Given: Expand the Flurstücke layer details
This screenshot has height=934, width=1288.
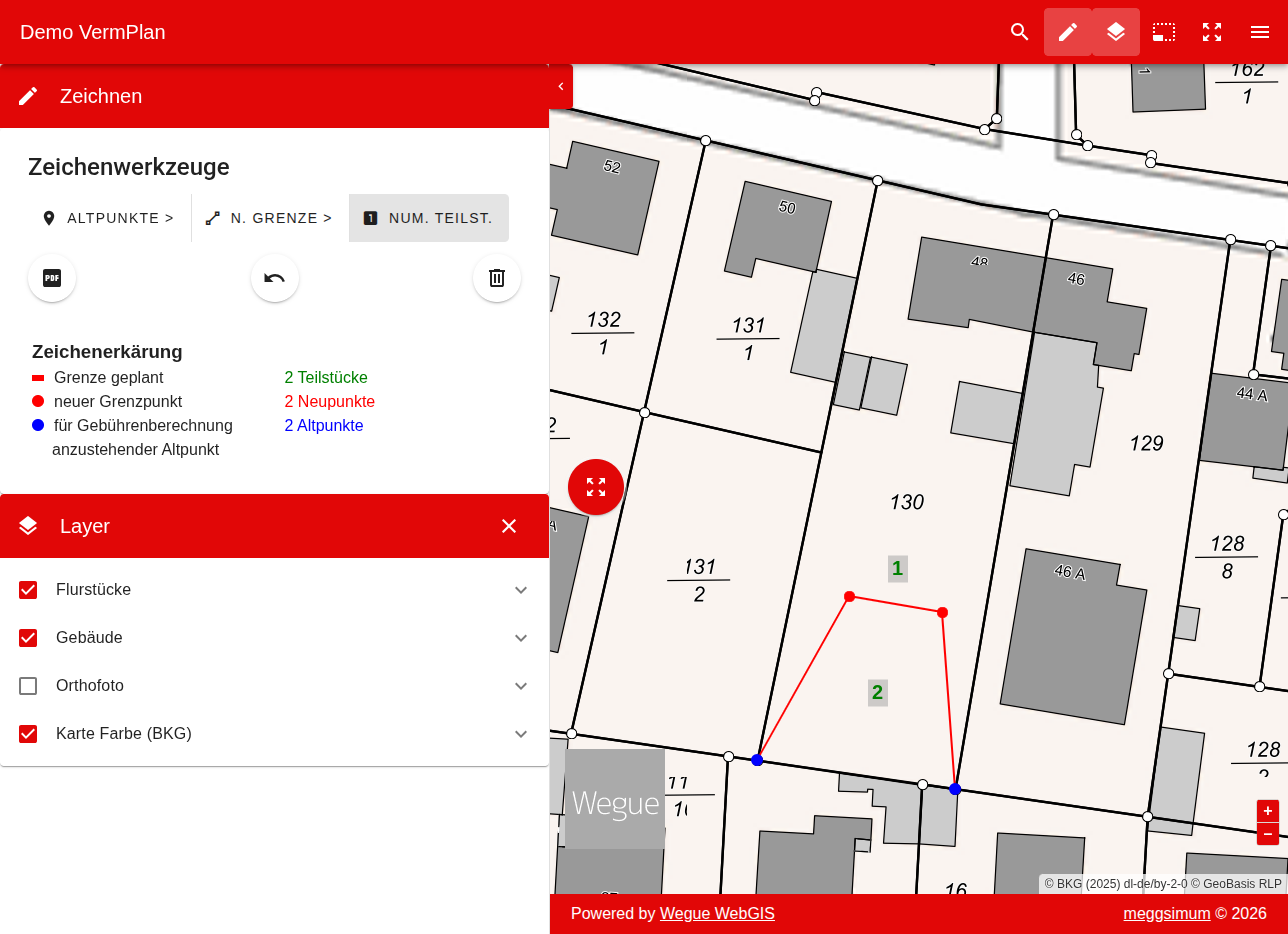Looking at the screenshot, I should [x=521, y=590].
